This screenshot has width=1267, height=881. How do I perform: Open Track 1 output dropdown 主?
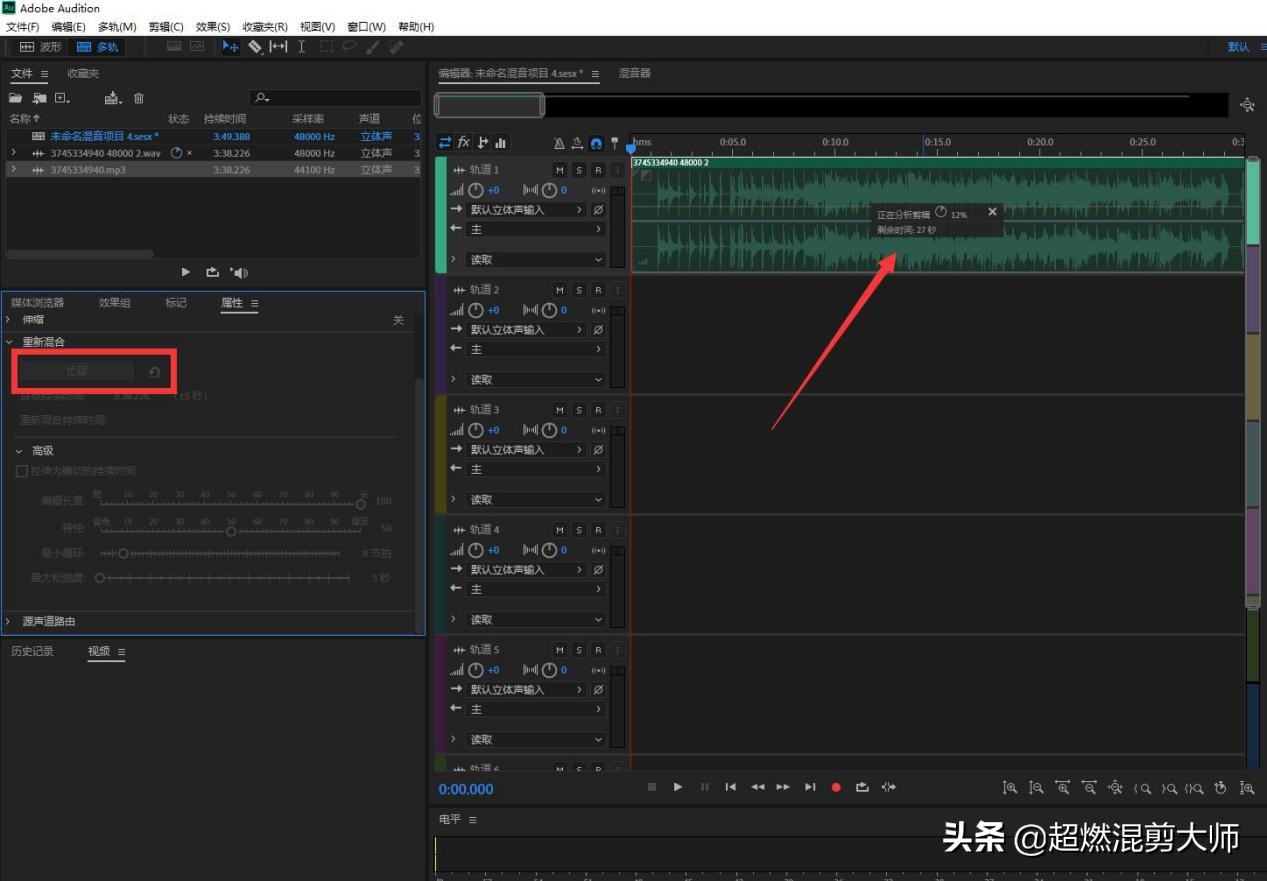(536, 229)
